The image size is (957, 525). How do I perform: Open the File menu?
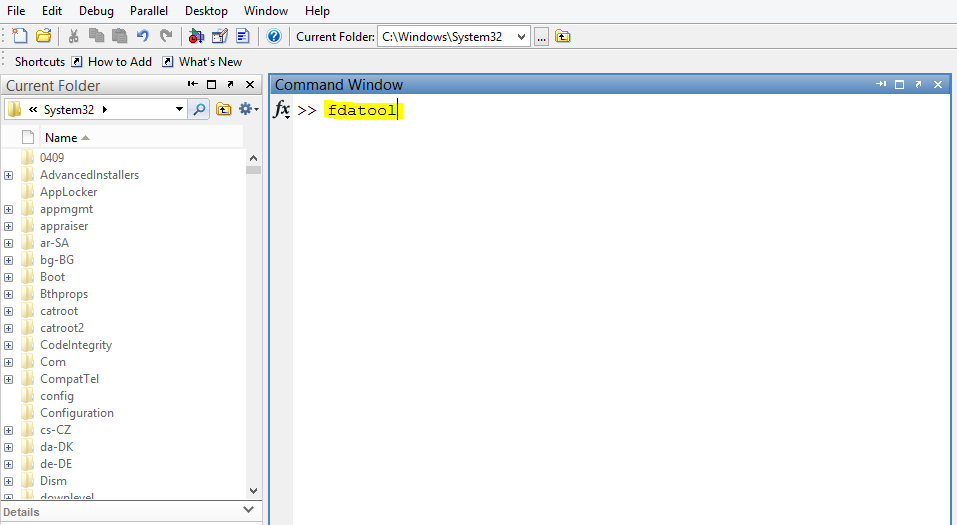pos(16,11)
